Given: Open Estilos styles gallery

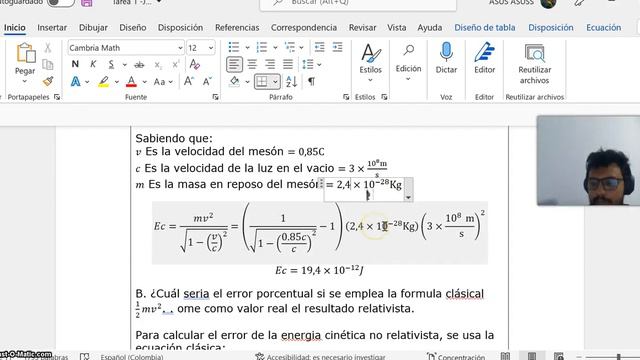Looking at the screenshot, I should pos(371,62).
